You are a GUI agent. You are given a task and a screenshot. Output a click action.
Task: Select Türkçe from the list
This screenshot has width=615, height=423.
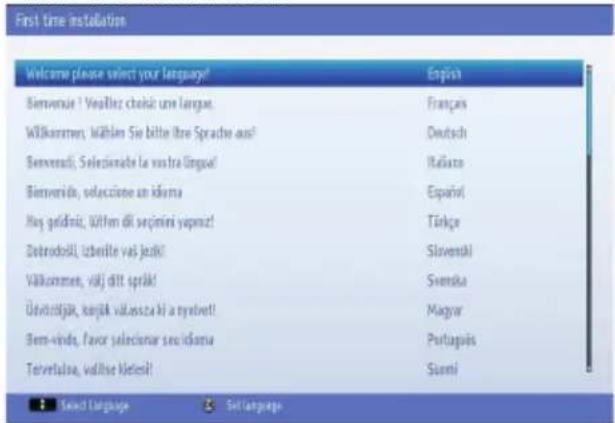point(299,222)
